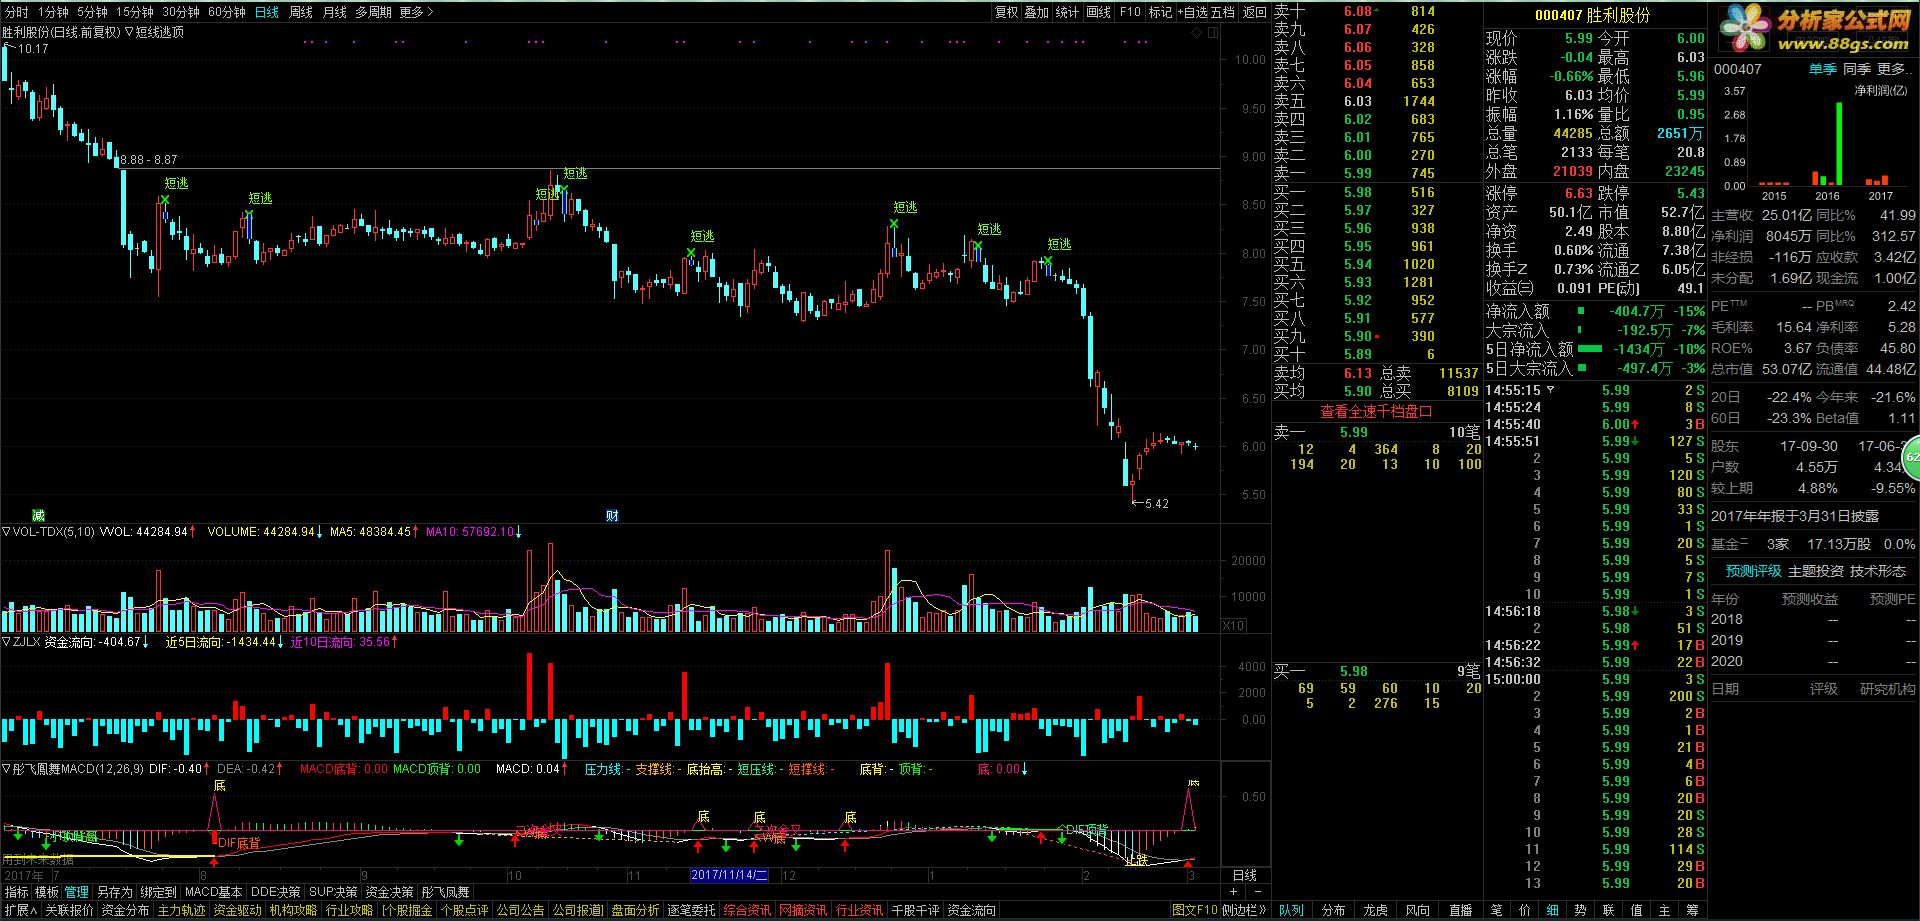Select the DDE决策 template
1920x921 pixels.
(275, 892)
